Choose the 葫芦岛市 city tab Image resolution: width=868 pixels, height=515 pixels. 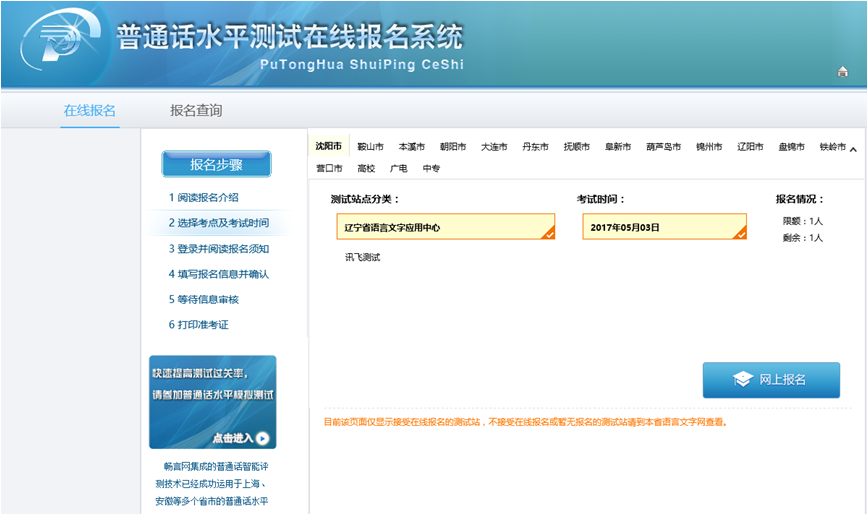pyautogui.click(x=663, y=147)
